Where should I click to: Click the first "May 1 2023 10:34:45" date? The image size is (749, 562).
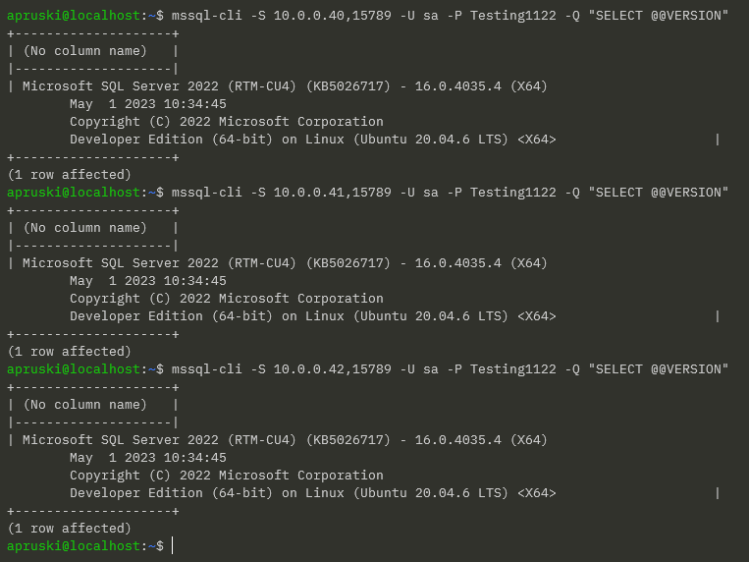tap(148, 104)
